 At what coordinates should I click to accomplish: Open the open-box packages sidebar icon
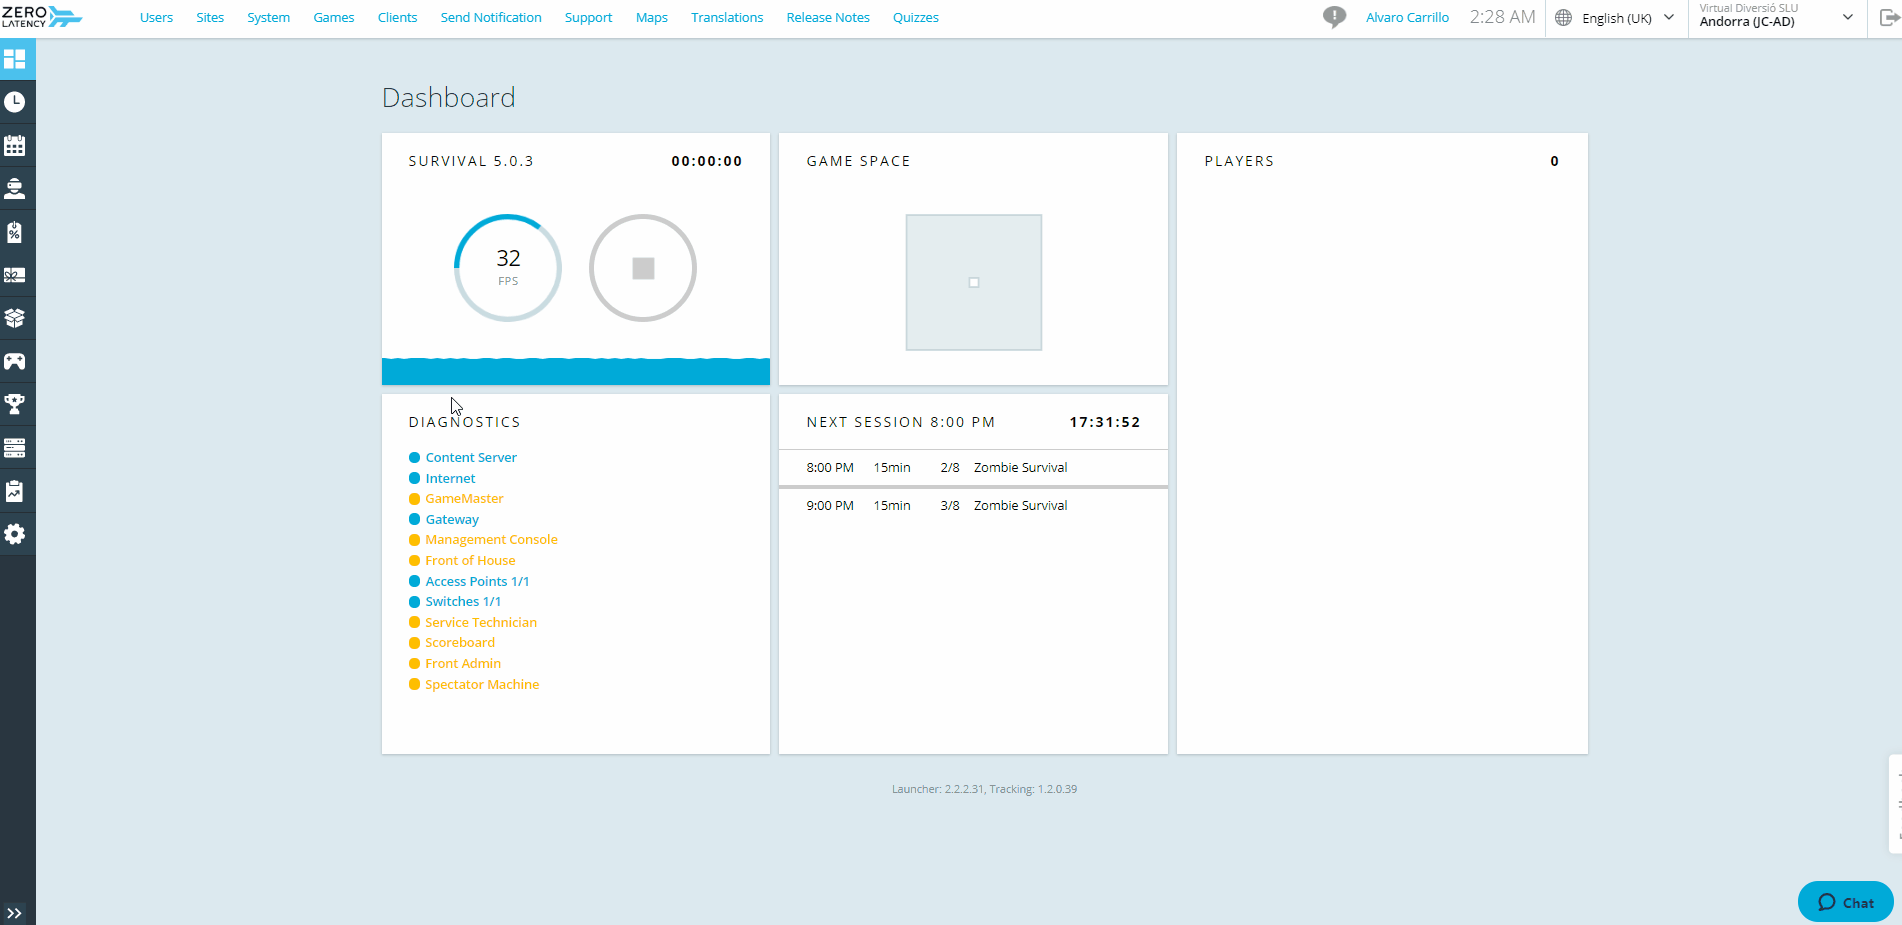(15, 318)
